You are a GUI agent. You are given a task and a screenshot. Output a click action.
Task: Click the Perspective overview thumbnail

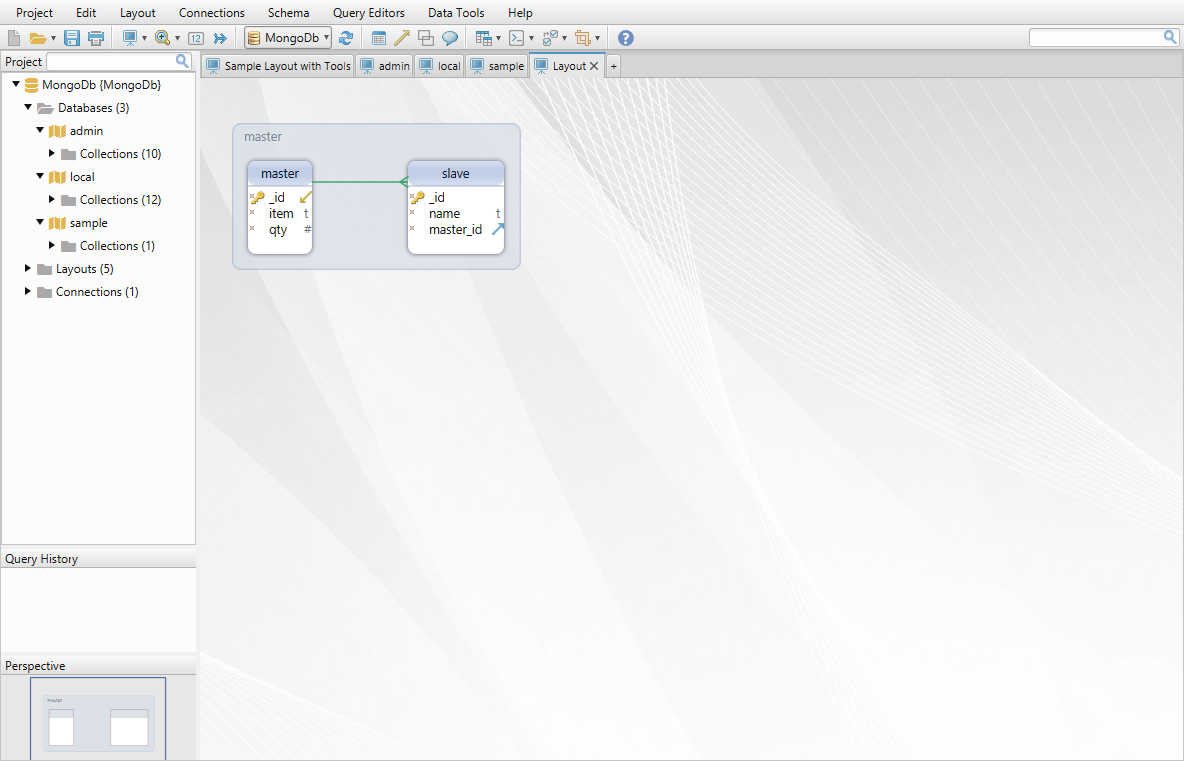coord(98,719)
